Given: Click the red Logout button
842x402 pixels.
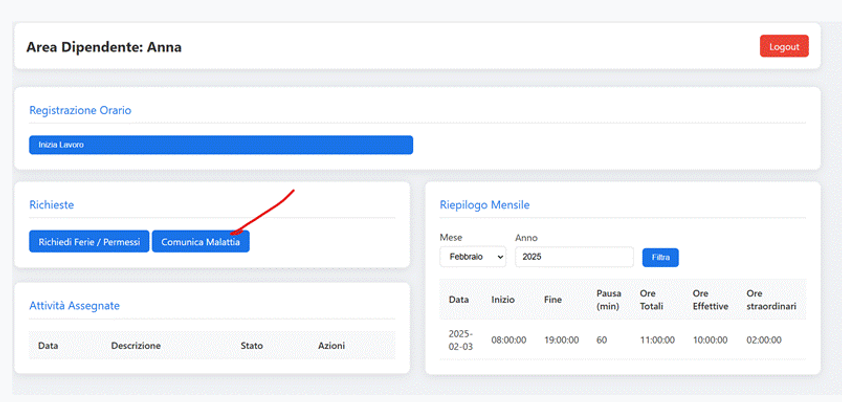Looking at the screenshot, I should pos(784,47).
